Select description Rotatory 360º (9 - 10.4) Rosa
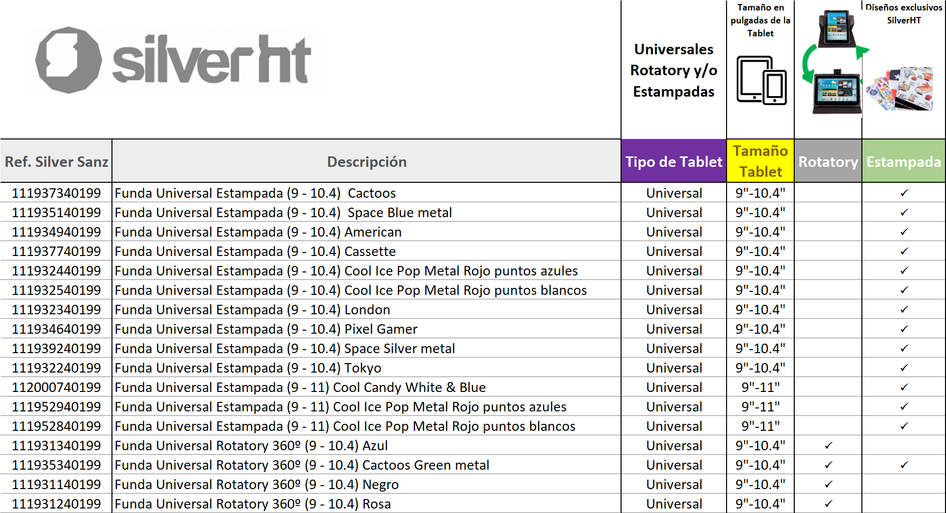 253,503
